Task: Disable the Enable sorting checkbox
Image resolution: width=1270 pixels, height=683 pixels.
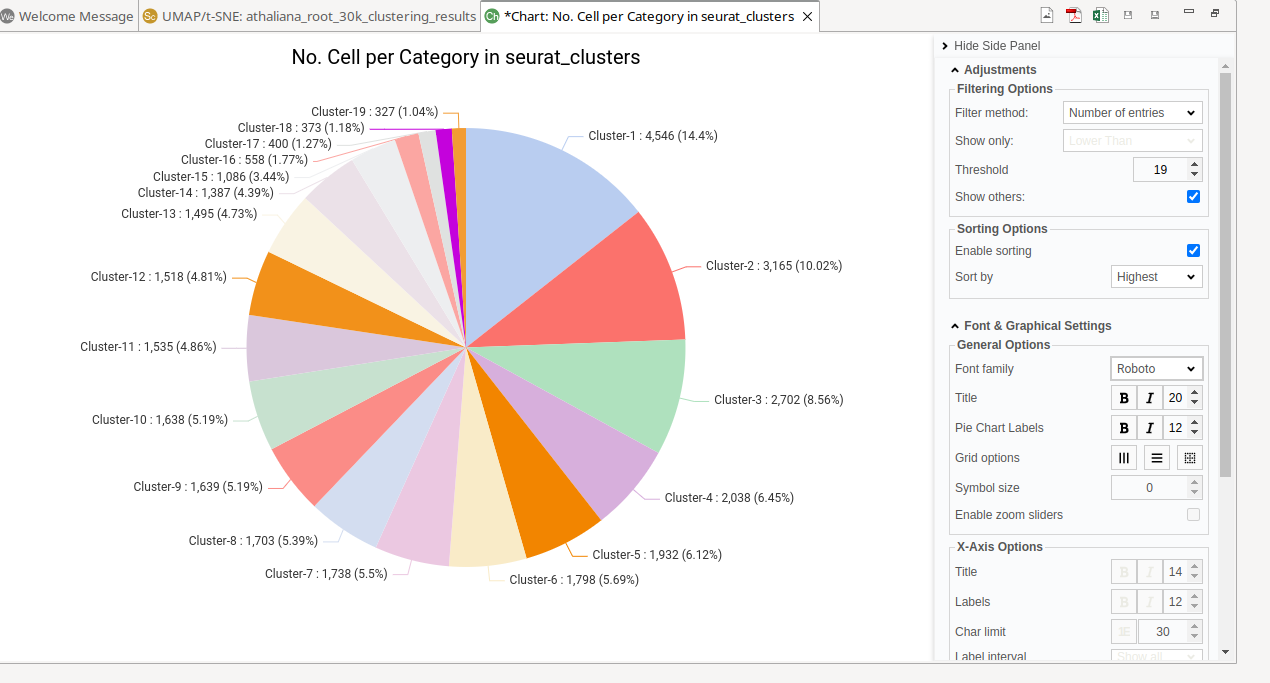Action: click(1193, 251)
